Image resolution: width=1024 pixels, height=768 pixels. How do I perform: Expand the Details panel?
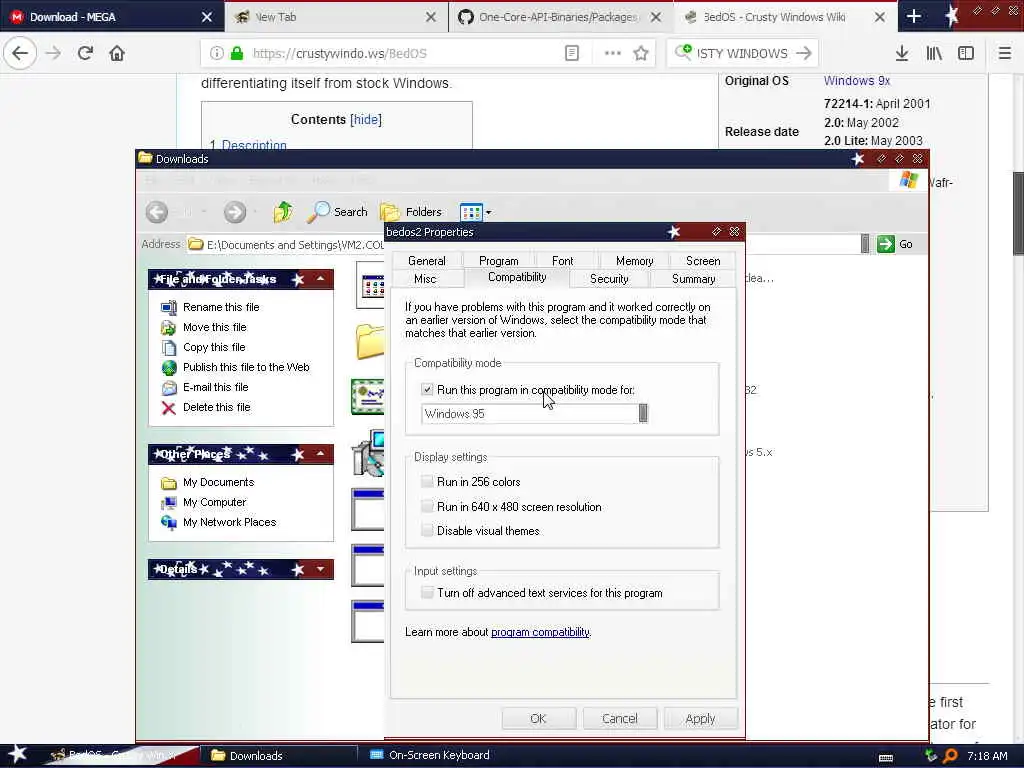click(320, 569)
